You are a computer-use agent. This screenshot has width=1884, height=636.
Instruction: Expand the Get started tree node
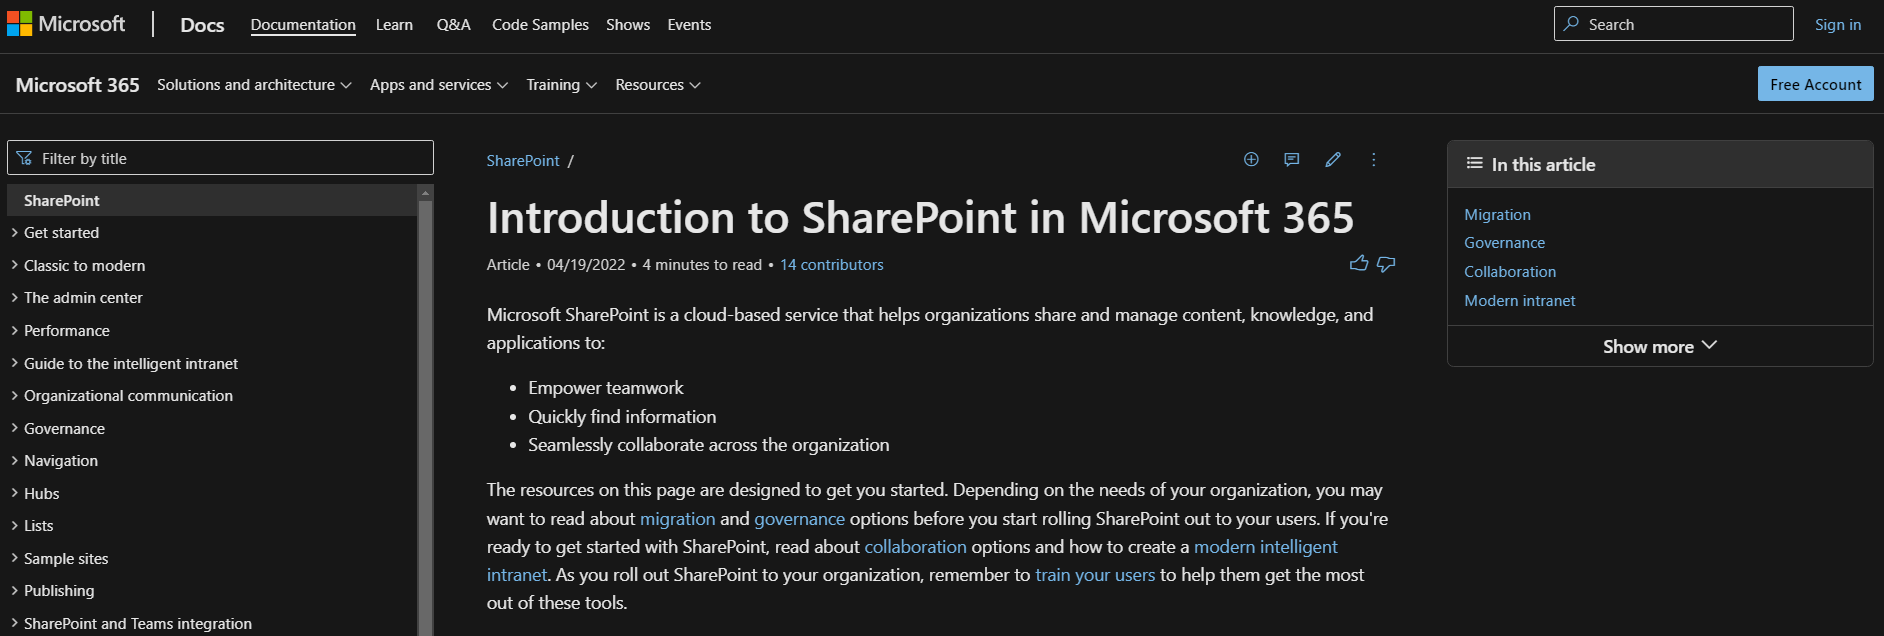coord(15,233)
